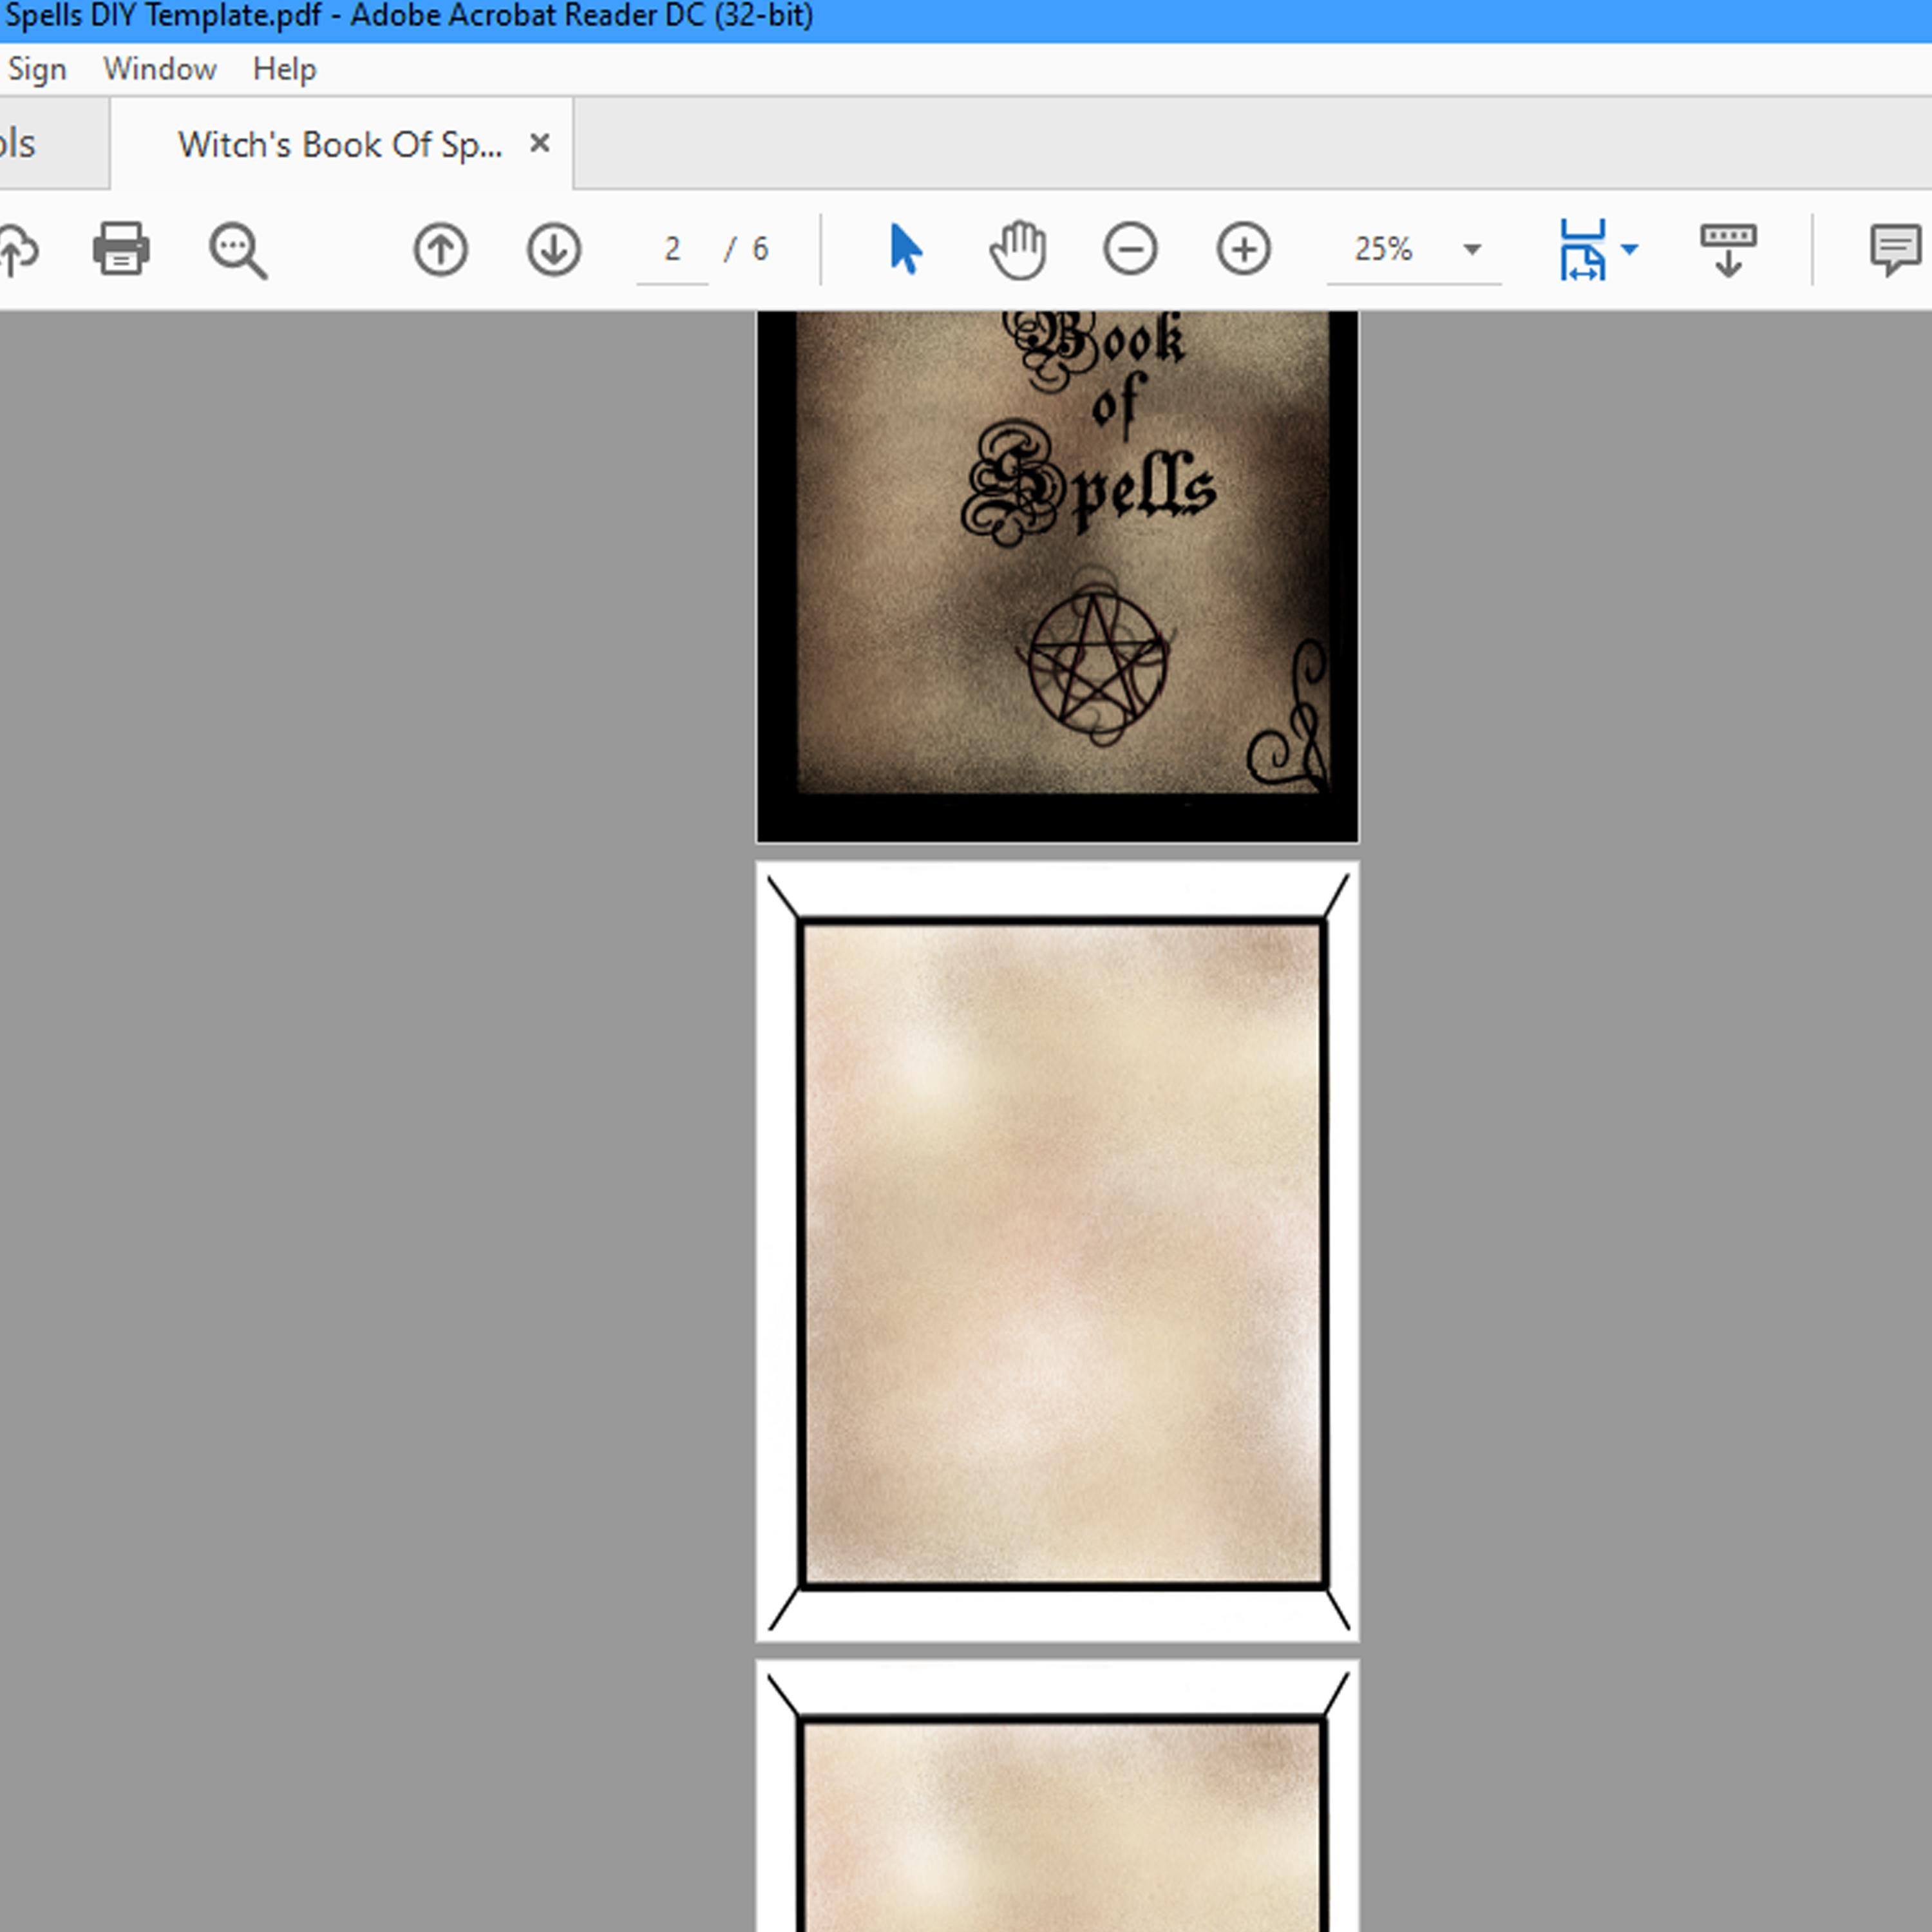Select the Hand tool for panning
The height and width of the screenshot is (1932, 1932).
pyautogui.click(x=1017, y=249)
